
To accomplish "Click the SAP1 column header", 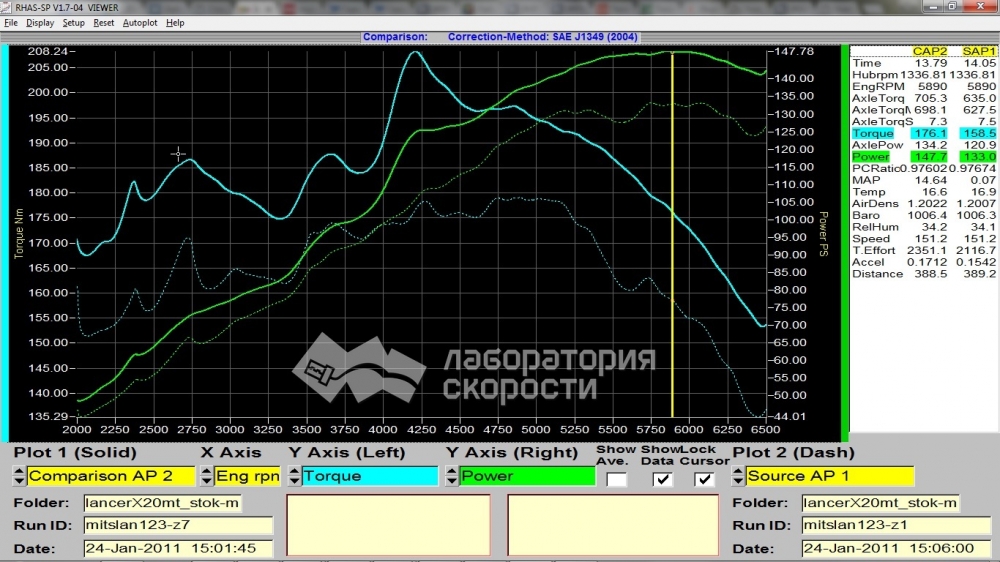I will pos(979,51).
